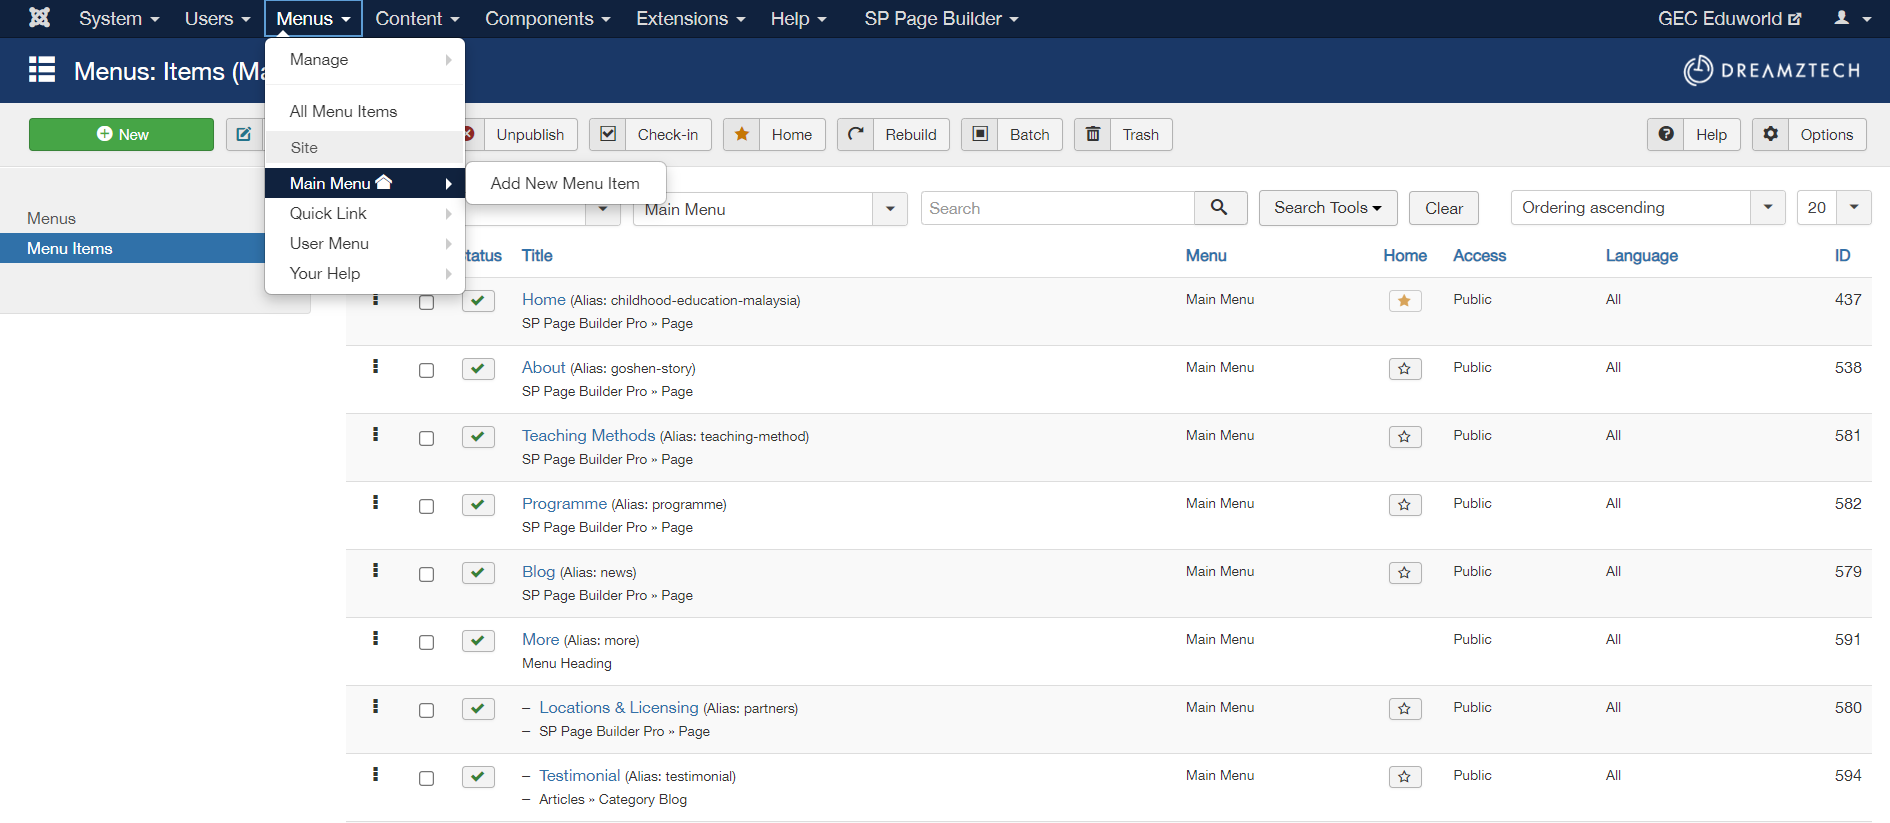Set Locations & Licensing as home star
Screen dimensions: 1890x823
click(x=1405, y=709)
